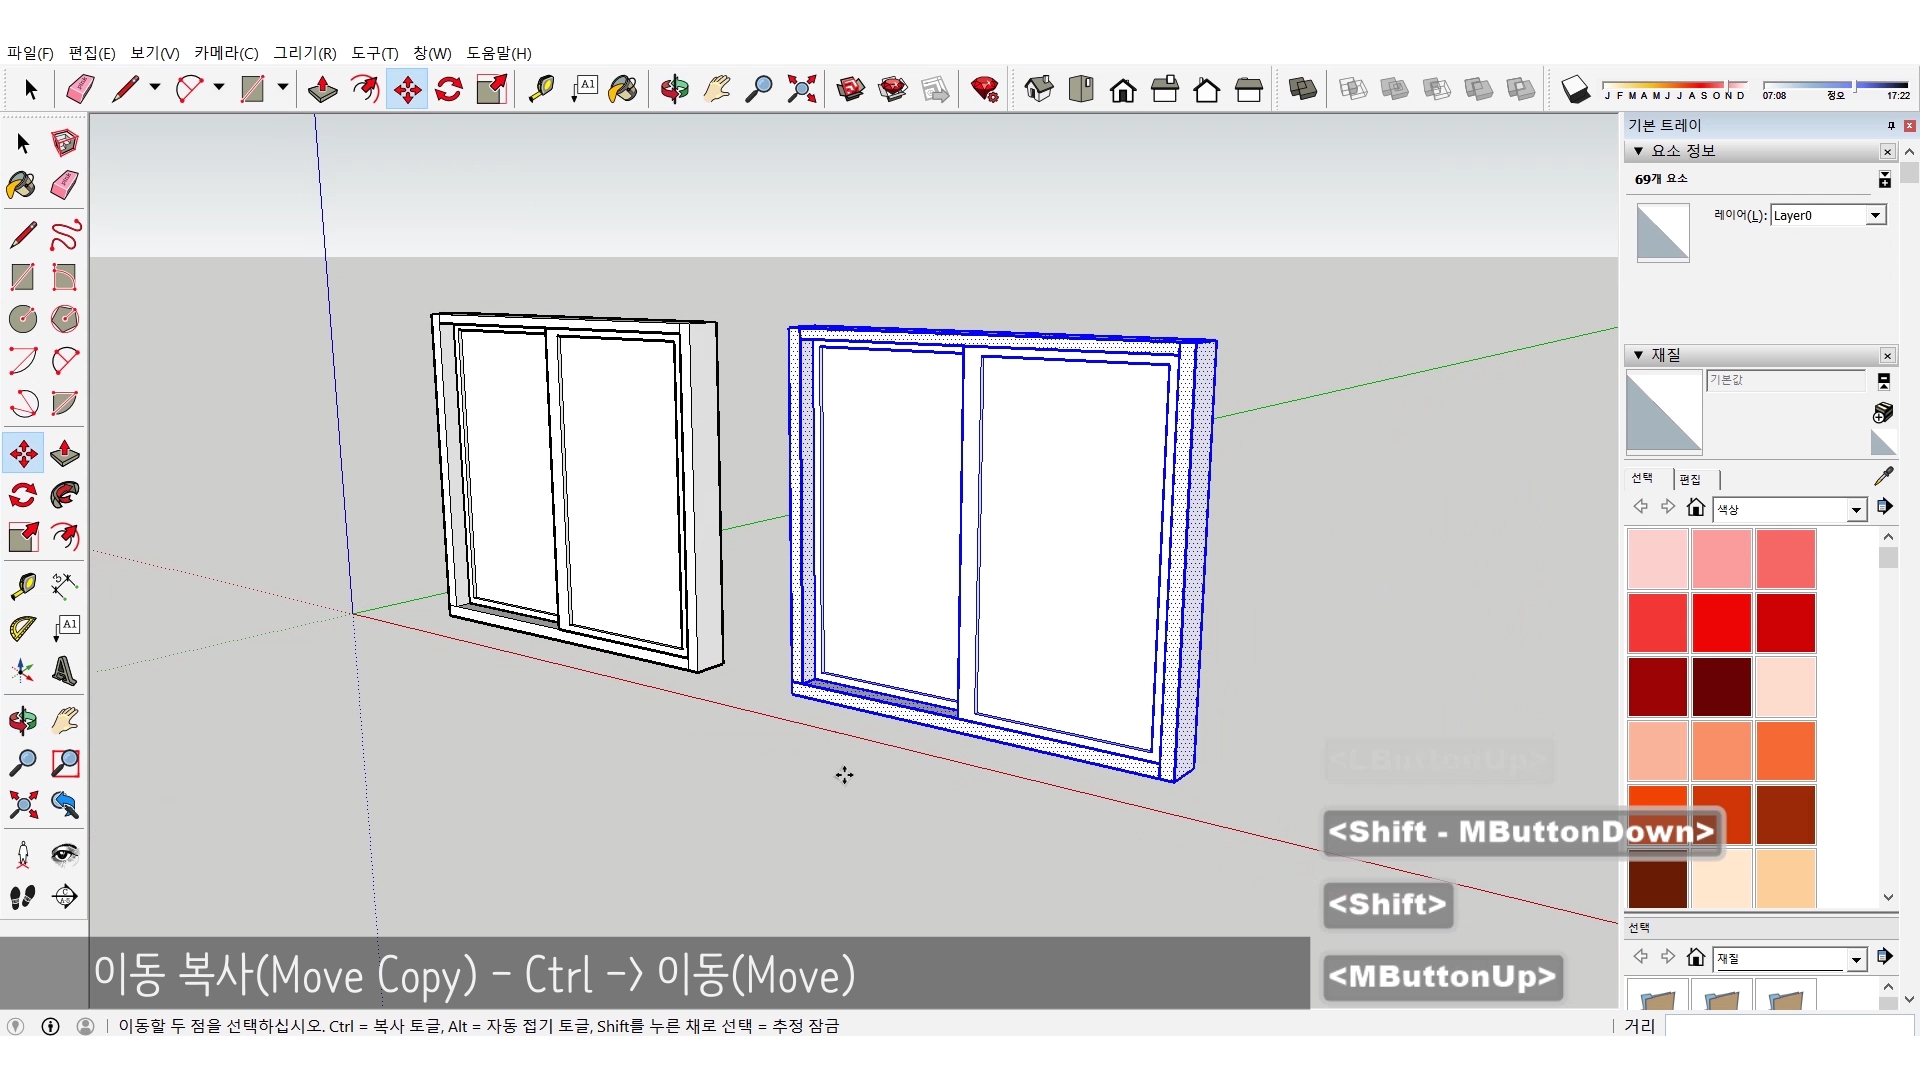Go to materials home list button
The image size is (1920, 1080).
coord(1695,508)
